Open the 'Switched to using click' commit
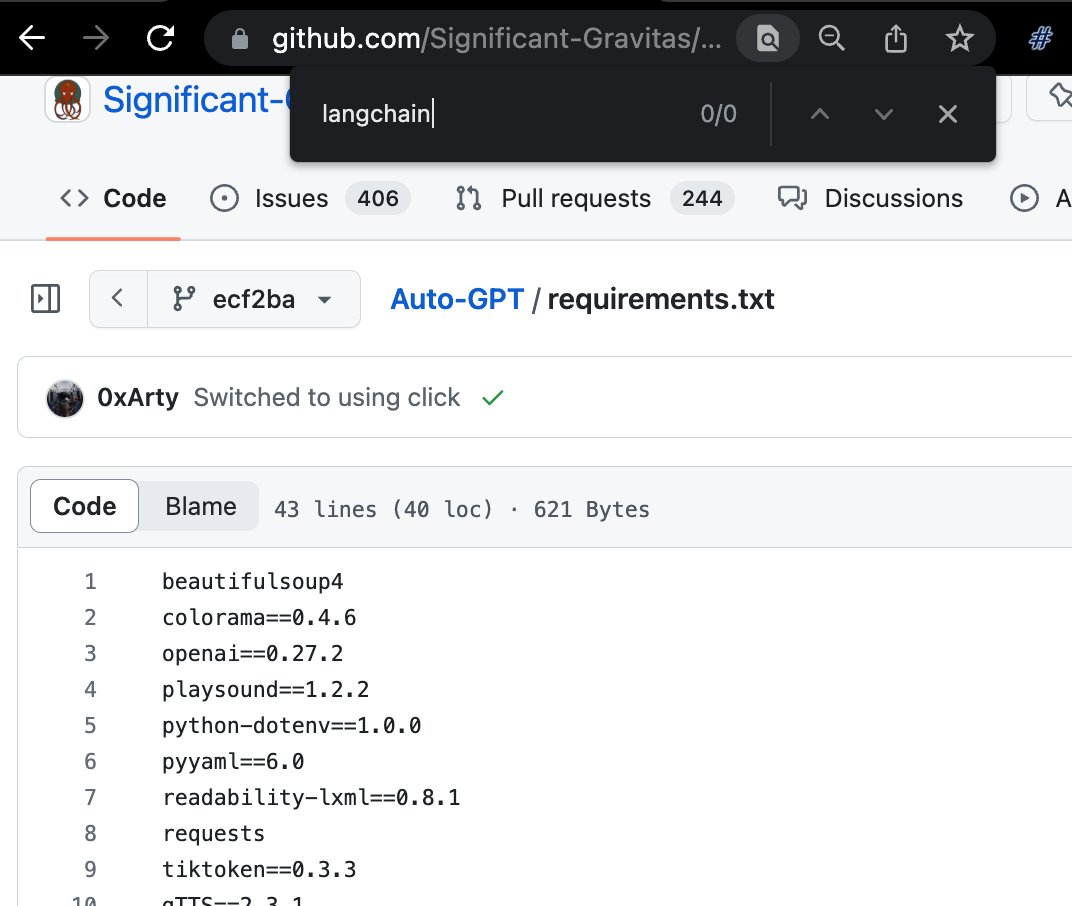1072x906 pixels. [x=327, y=397]
